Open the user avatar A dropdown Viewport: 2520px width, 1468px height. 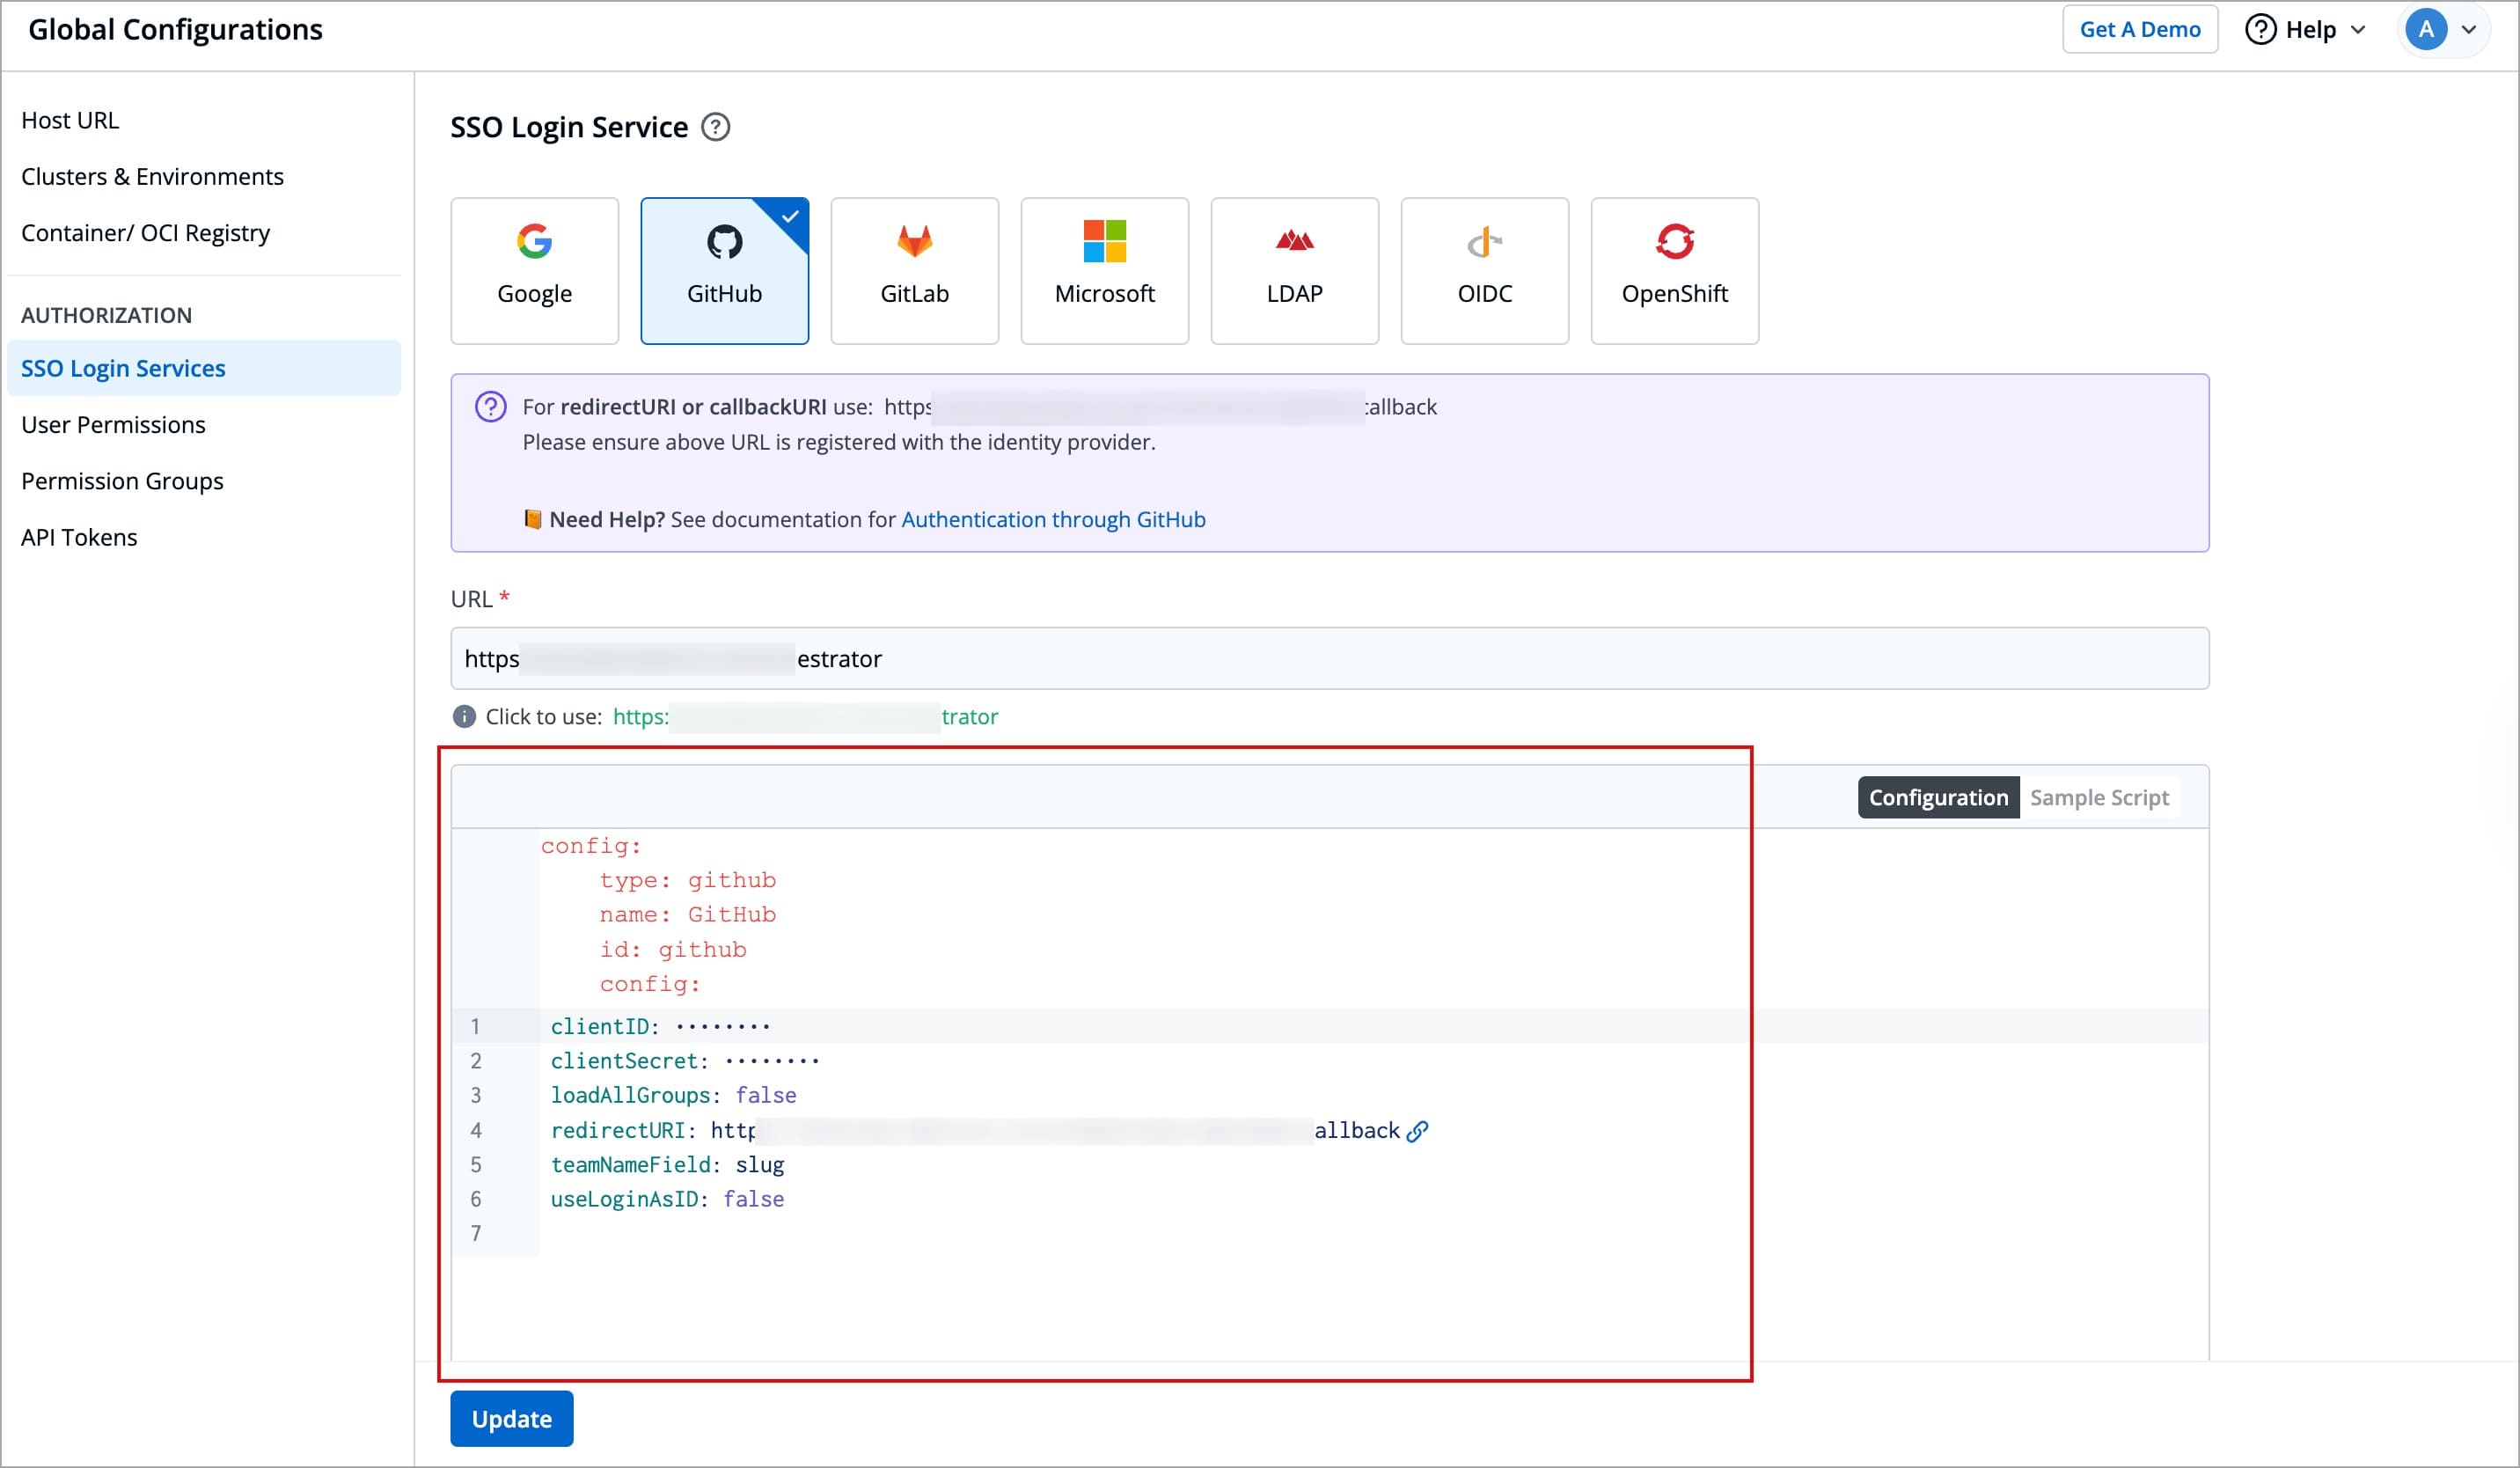(x=2441, y=30)
